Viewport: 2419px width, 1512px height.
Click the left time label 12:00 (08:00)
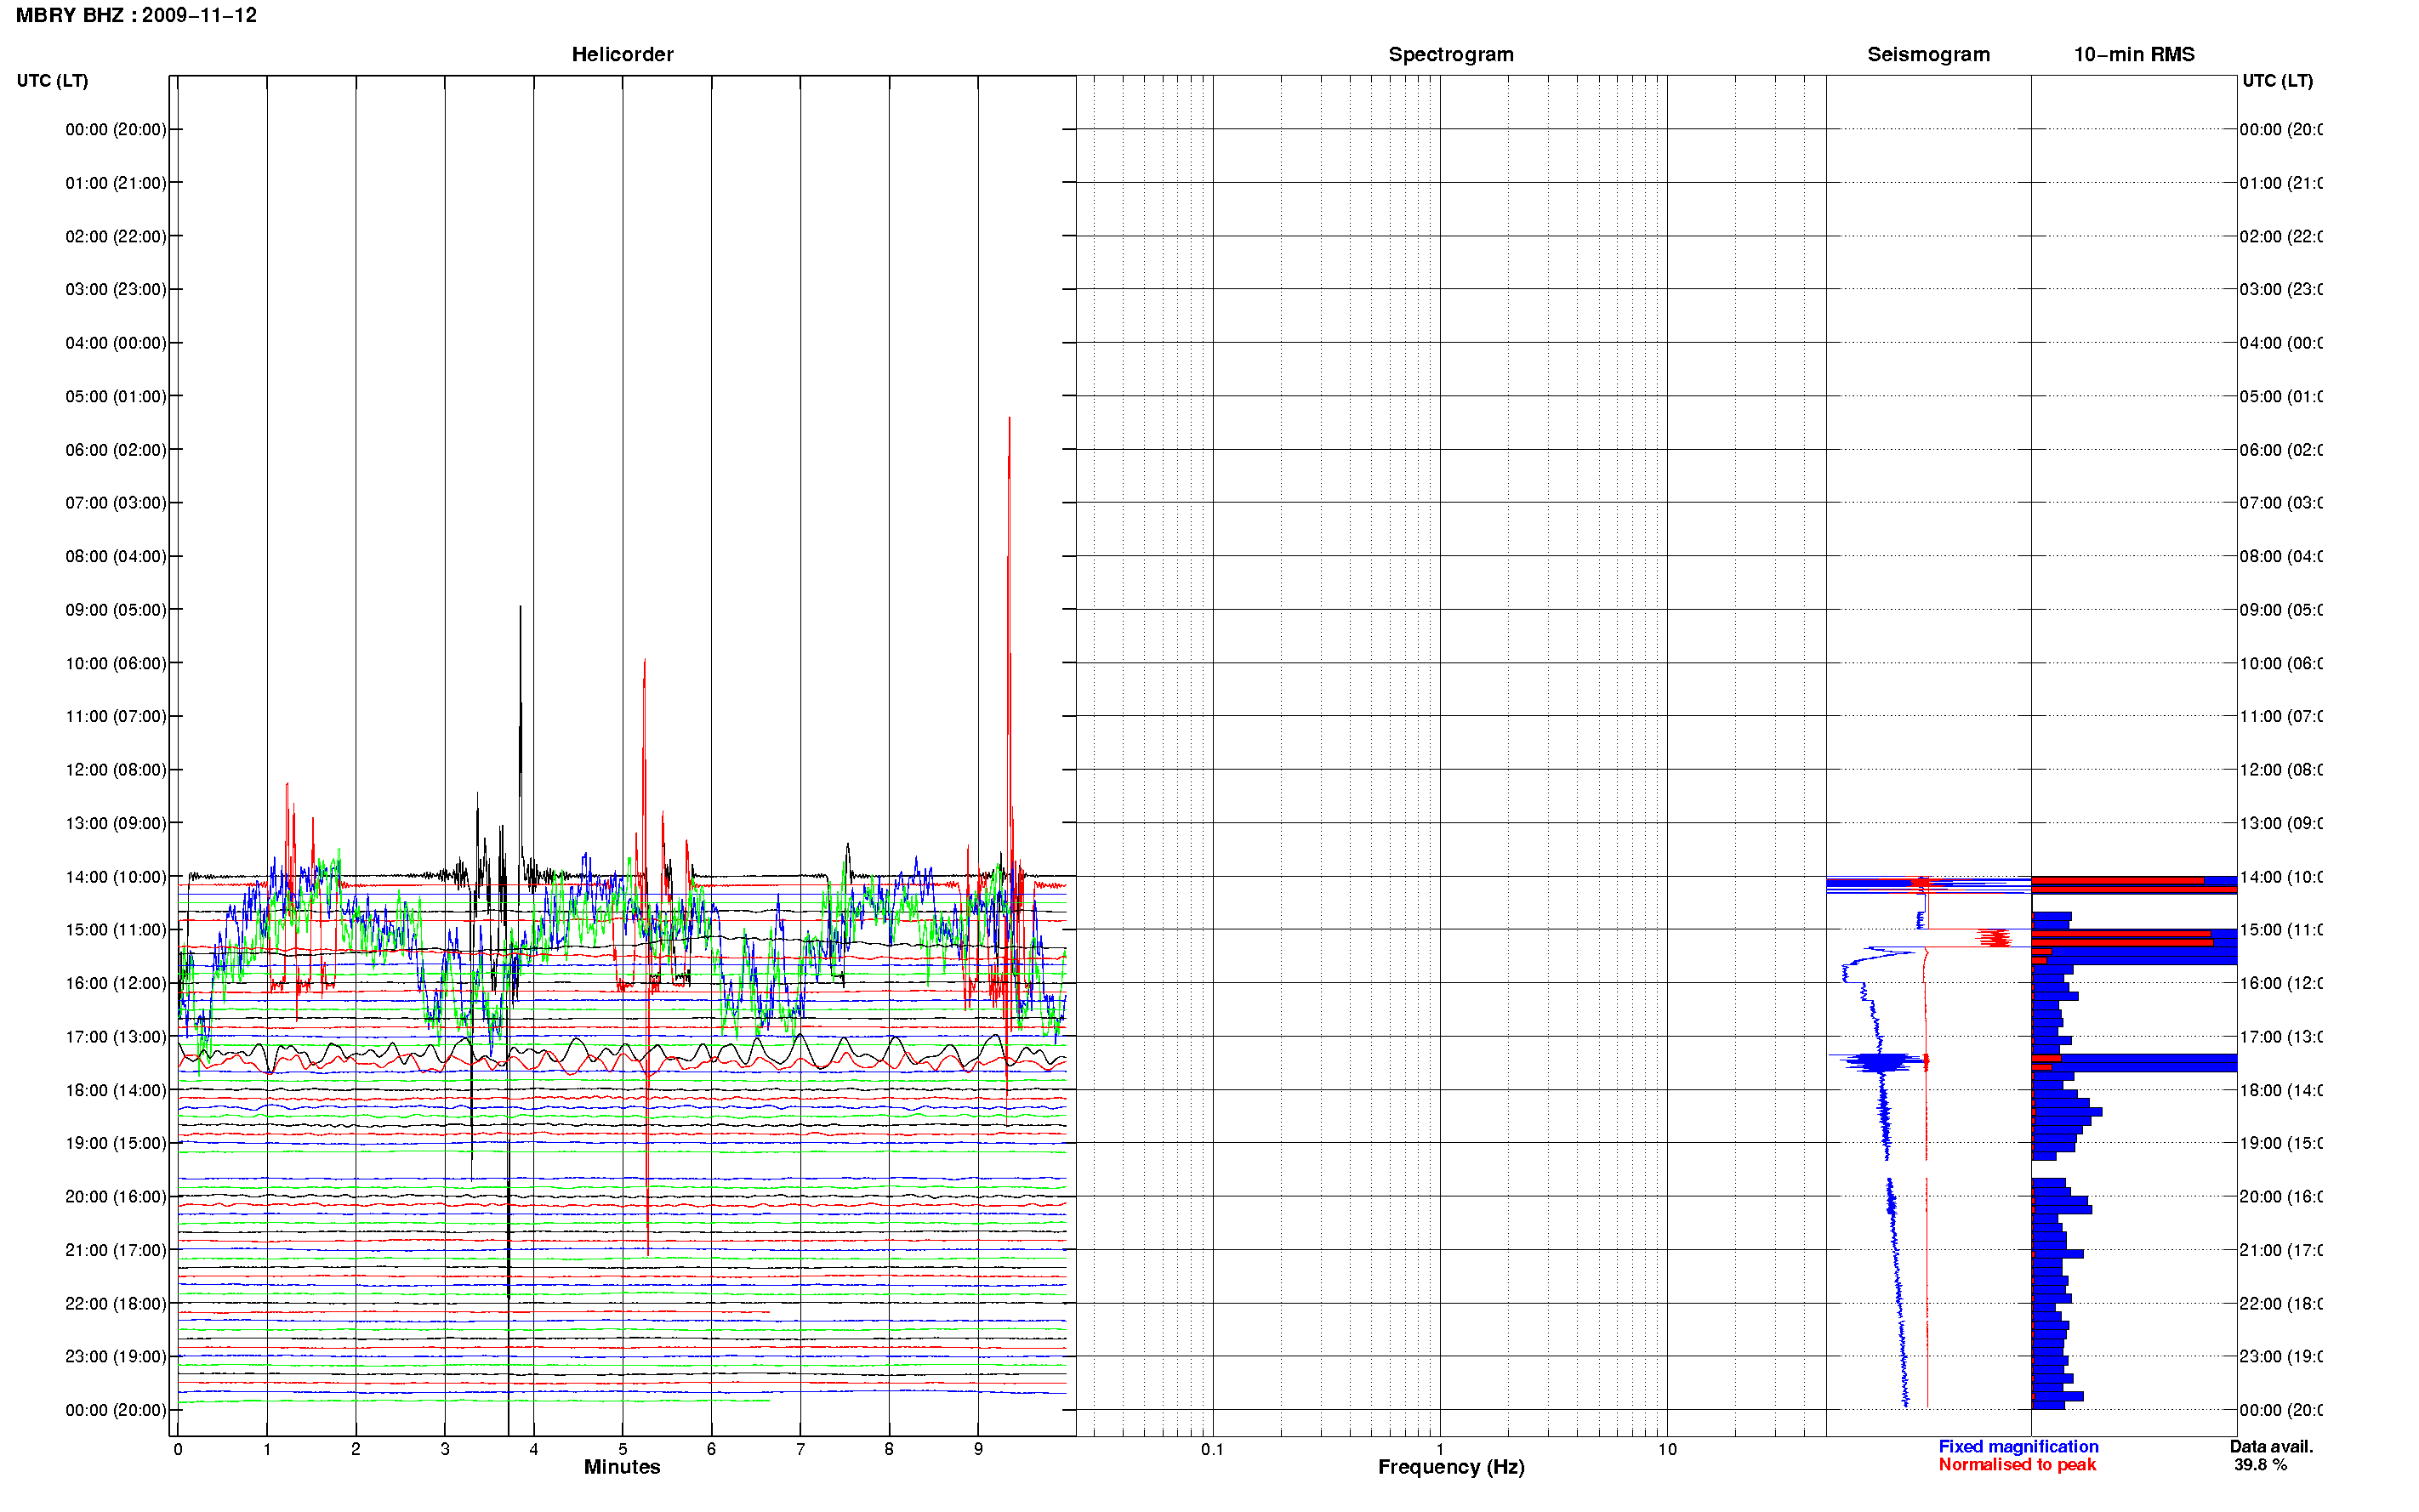coord(116,770)
